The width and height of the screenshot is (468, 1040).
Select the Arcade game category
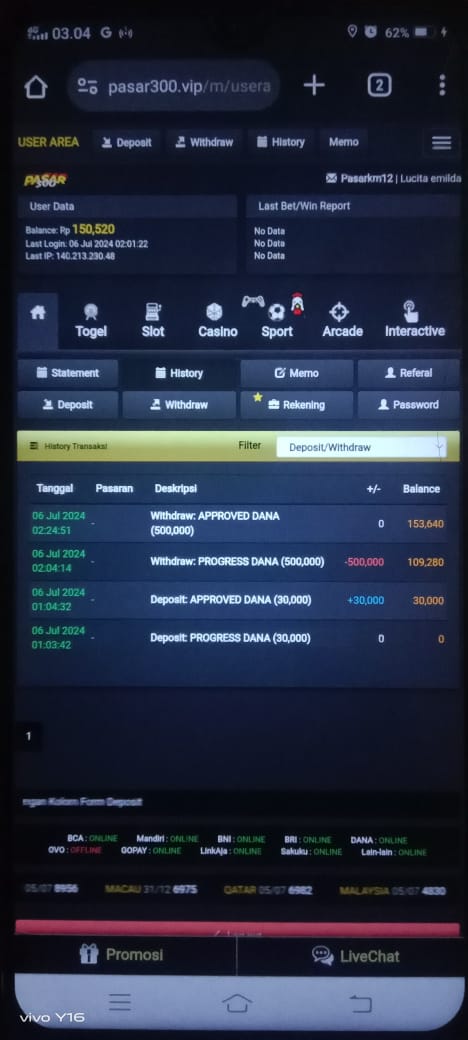pyautogui.click(x=342, y=321)
